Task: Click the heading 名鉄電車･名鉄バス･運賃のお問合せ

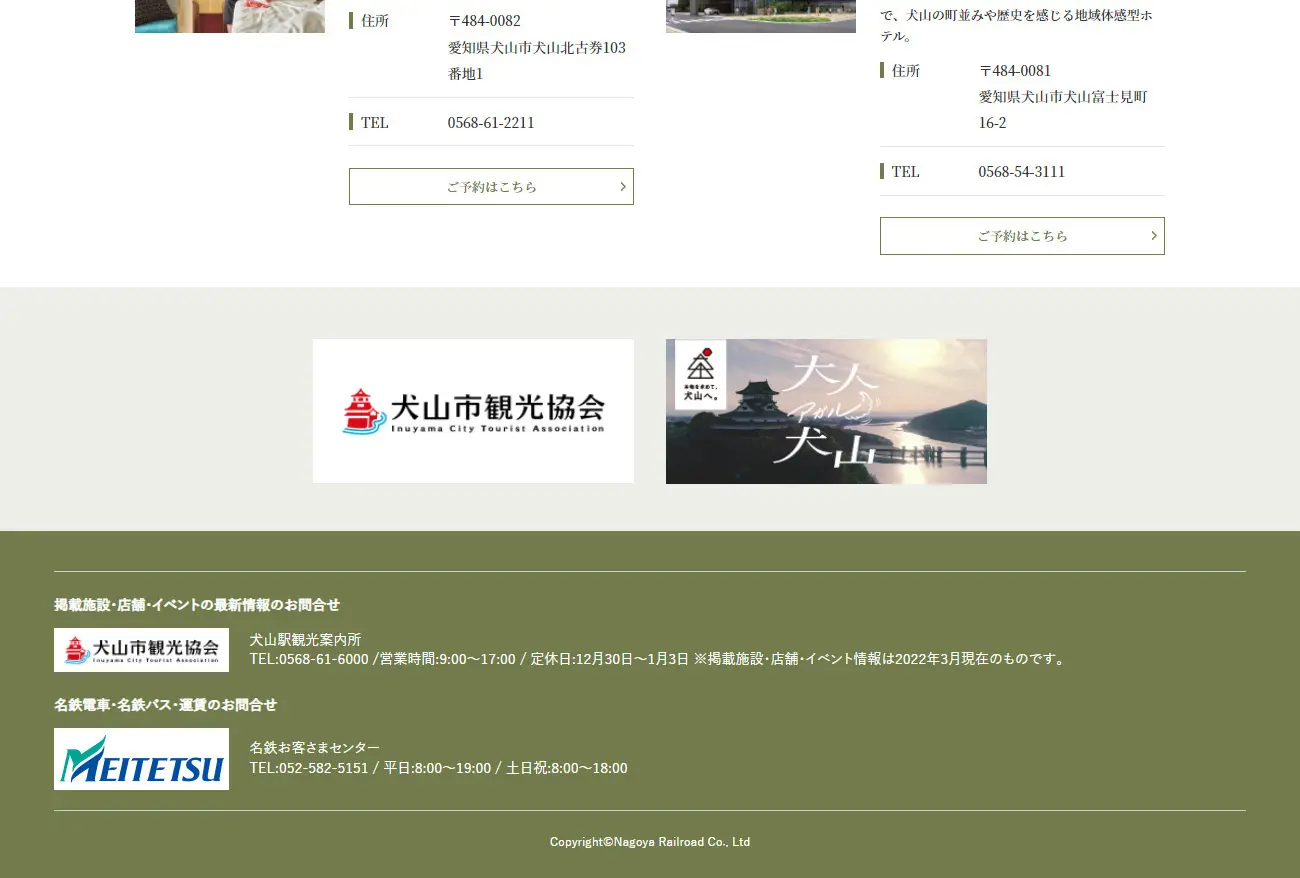Action: pos(166,705)
